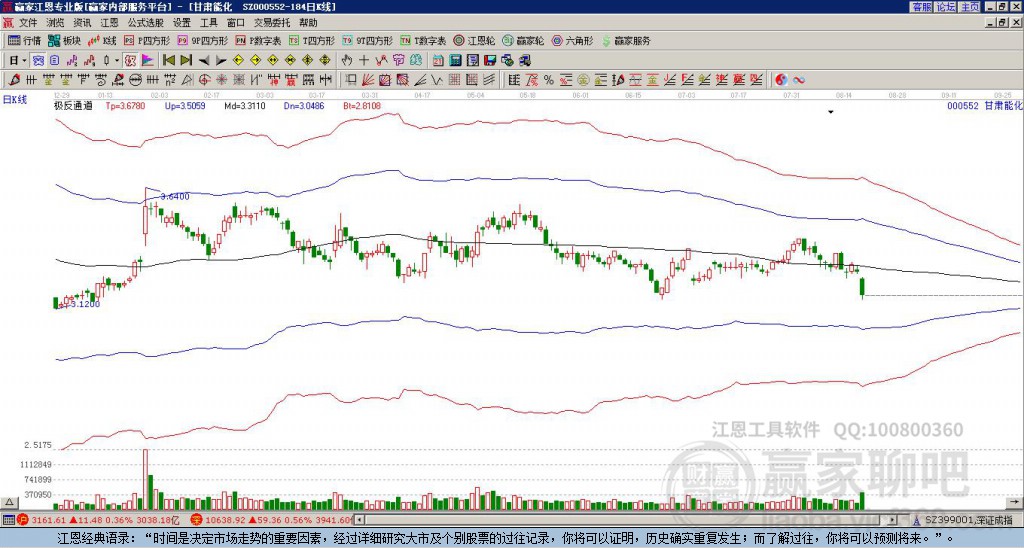
Task: Open the 文件 menu
Action: coord(28,23)
